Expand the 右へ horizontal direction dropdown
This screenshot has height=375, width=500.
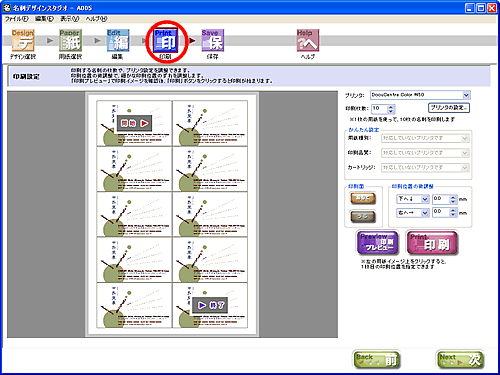click(425, 213)
